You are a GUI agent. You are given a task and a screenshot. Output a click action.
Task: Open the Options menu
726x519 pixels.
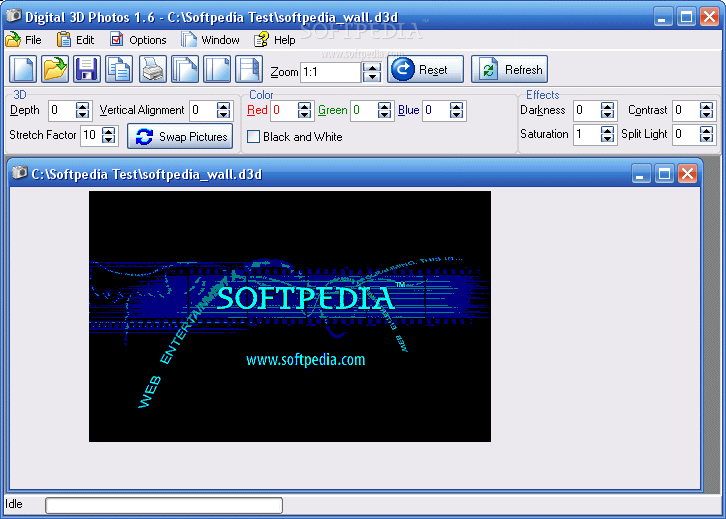click(x=138, y=40)
